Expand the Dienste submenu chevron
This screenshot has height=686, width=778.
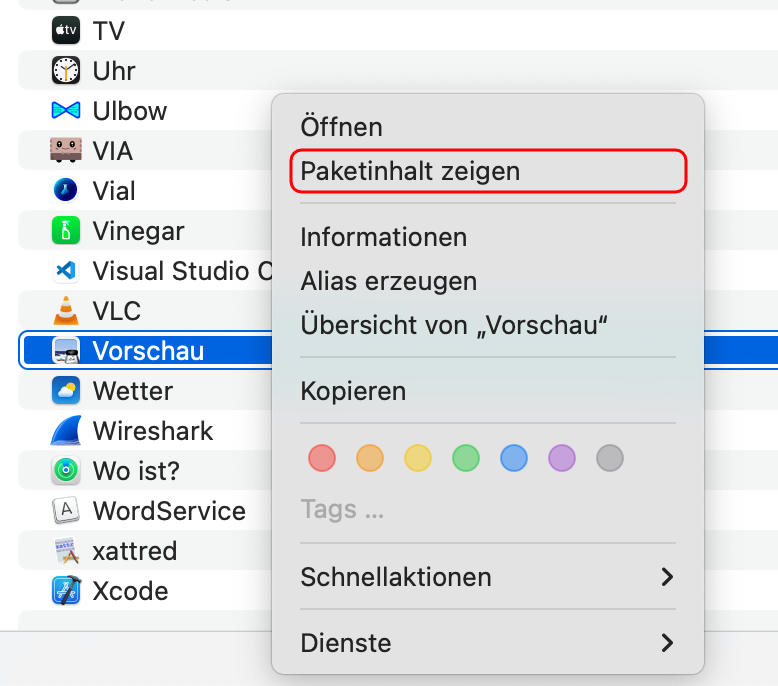[667, 643]
